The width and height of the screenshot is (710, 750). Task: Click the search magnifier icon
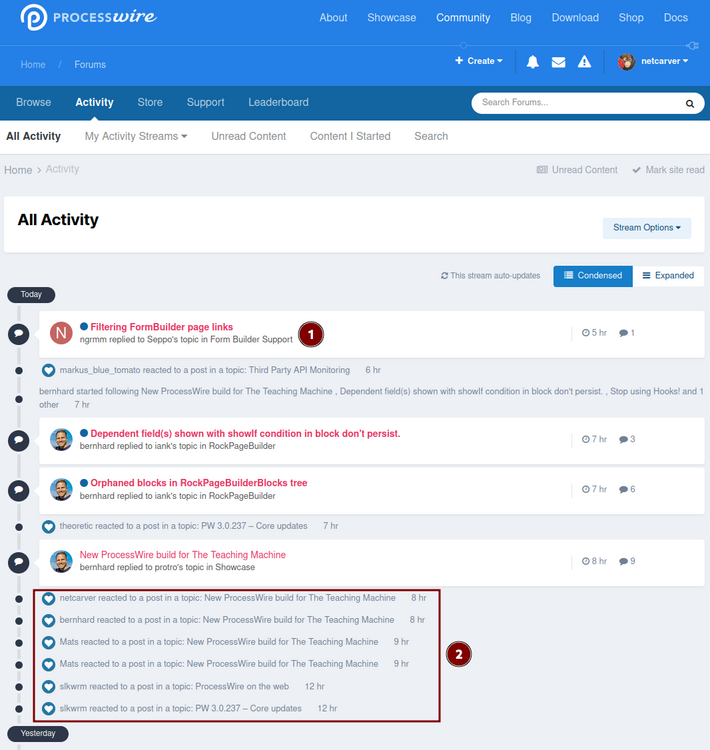tap(689, 103)
